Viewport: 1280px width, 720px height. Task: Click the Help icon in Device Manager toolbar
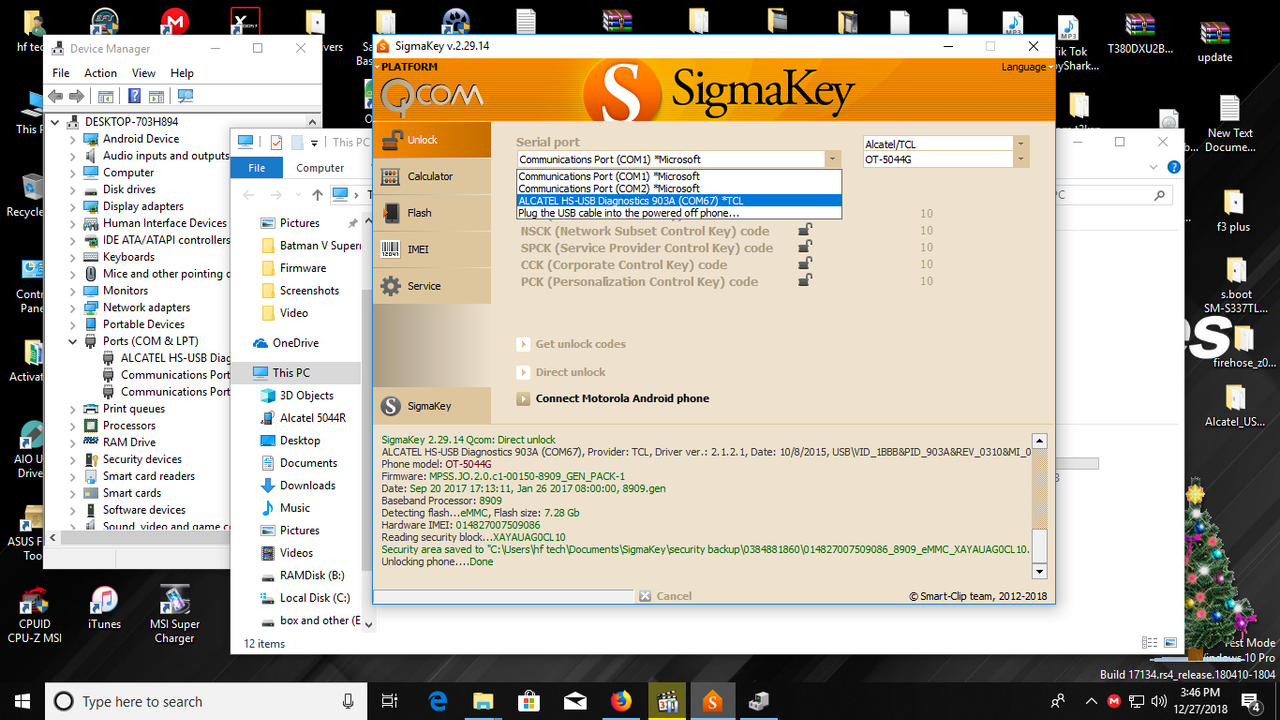point(134,96)
